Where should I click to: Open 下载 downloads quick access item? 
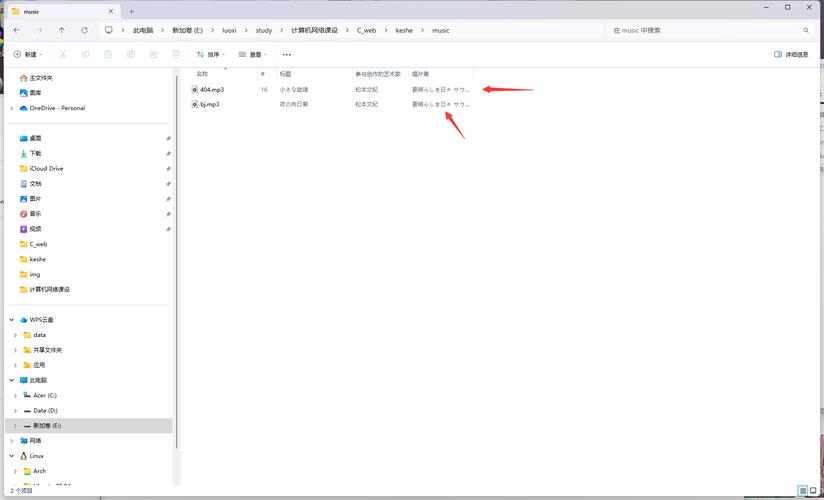click(30, 153)
